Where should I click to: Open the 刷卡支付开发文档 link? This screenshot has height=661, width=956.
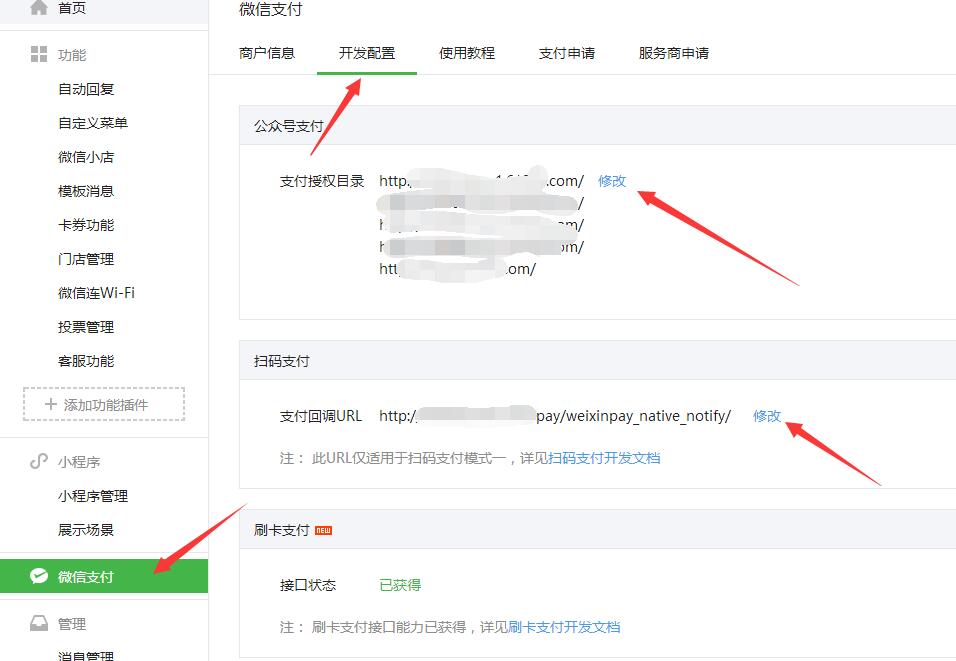[x=564, y=627]
